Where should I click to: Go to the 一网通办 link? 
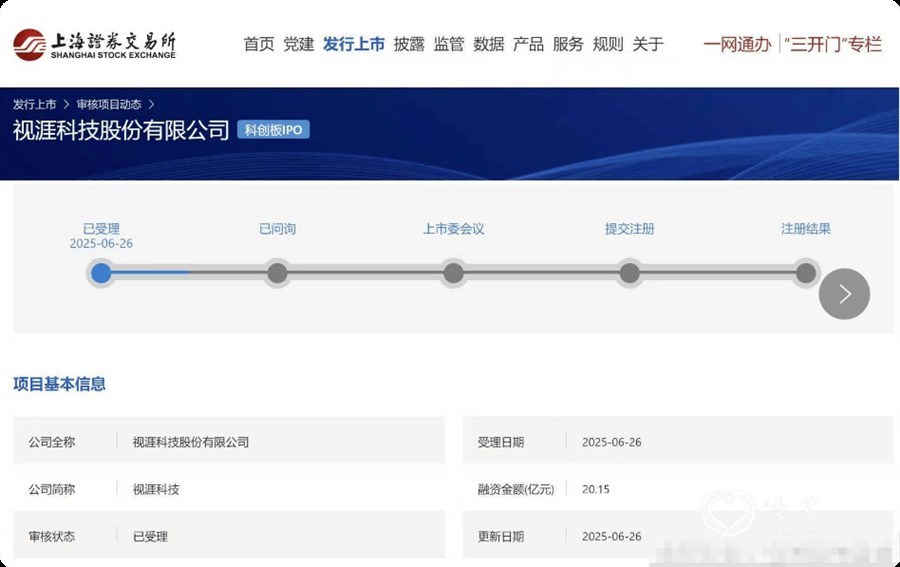pyautogui.click(x=738, y=44)
